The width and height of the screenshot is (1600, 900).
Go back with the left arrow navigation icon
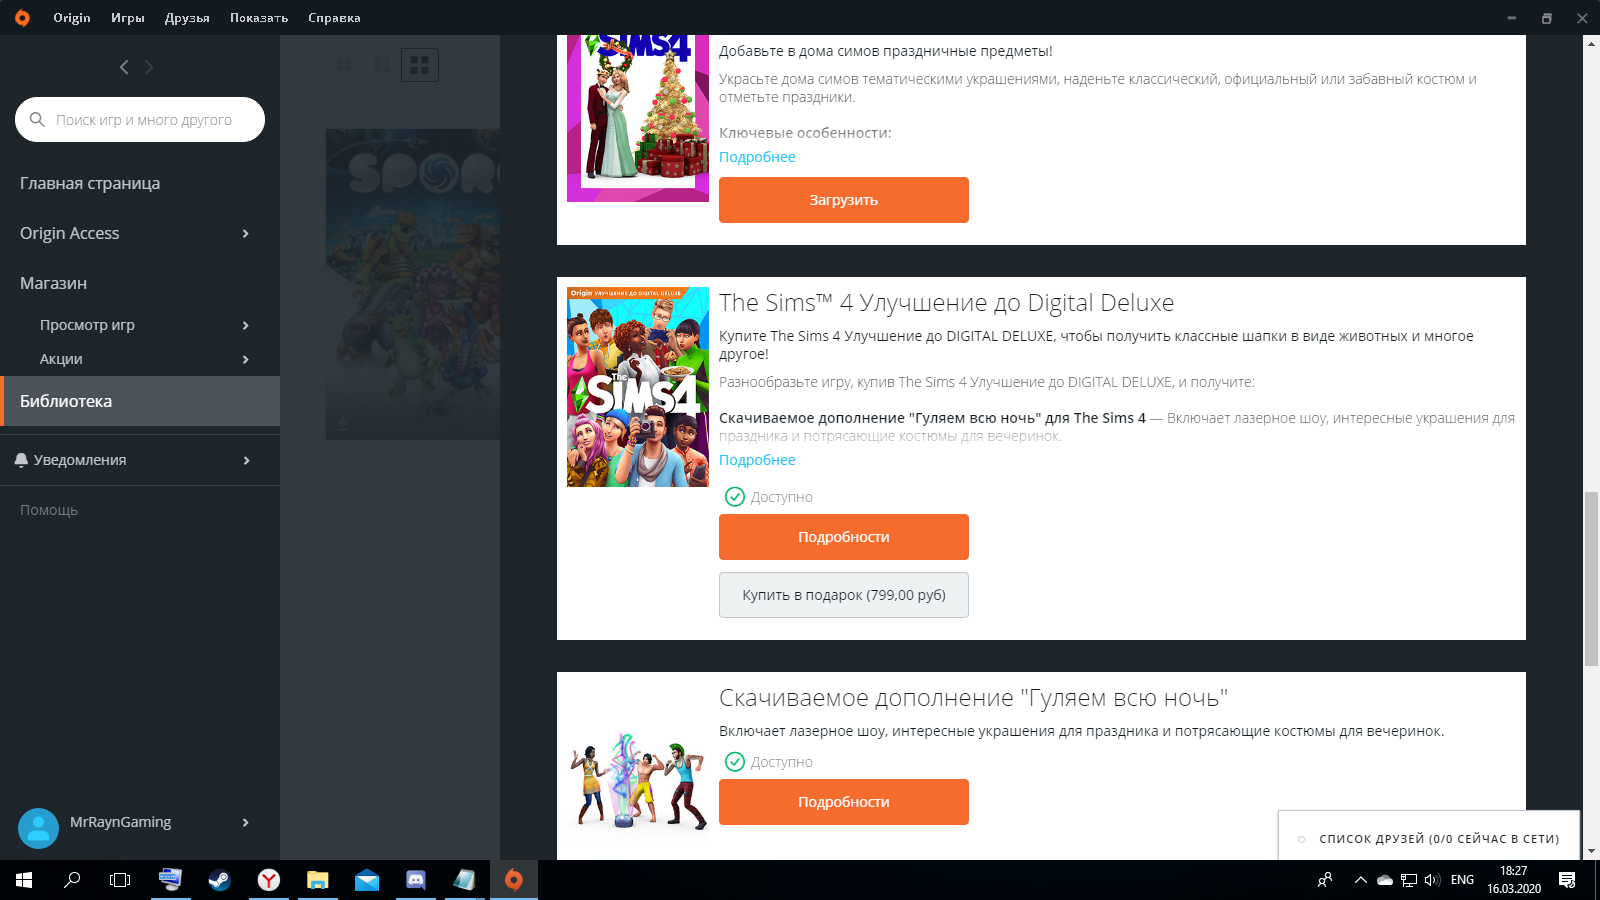pyautogui.click(x=124, y=67)
